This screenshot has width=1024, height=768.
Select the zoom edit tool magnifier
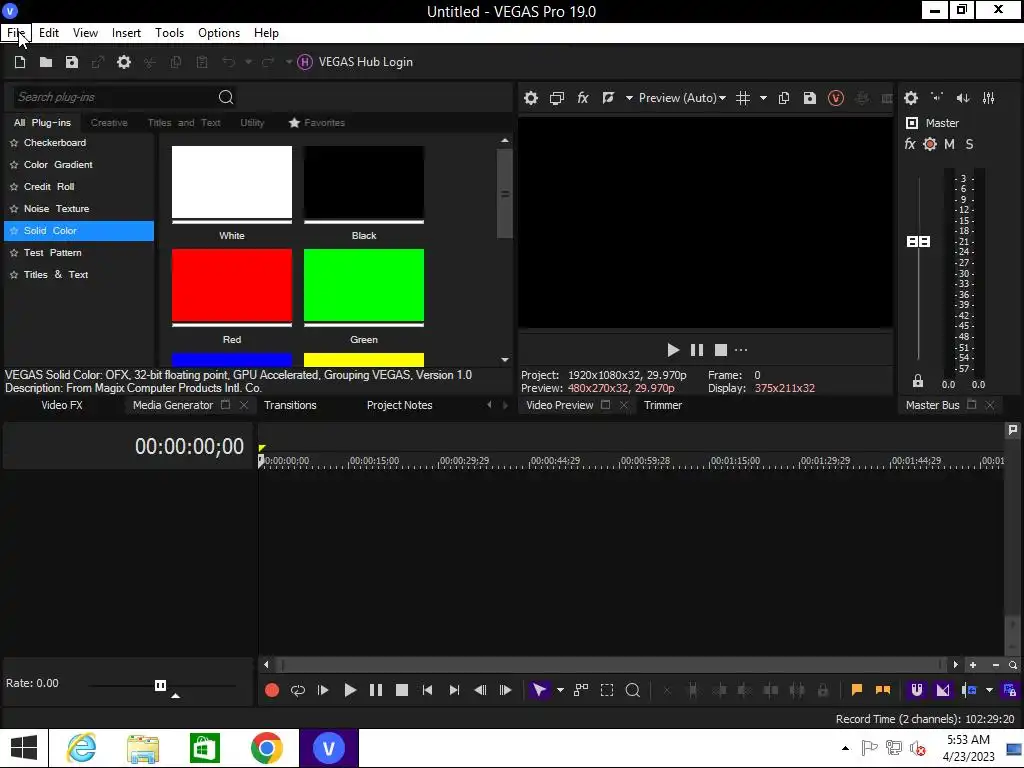coord(633,690)
